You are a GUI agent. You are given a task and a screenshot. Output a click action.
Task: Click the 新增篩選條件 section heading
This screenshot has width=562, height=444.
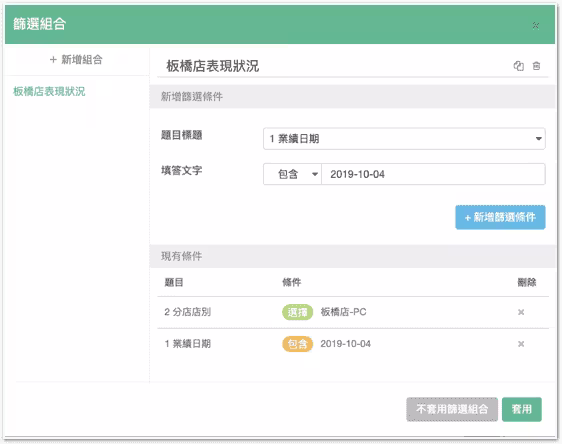[x=192, y=96]
